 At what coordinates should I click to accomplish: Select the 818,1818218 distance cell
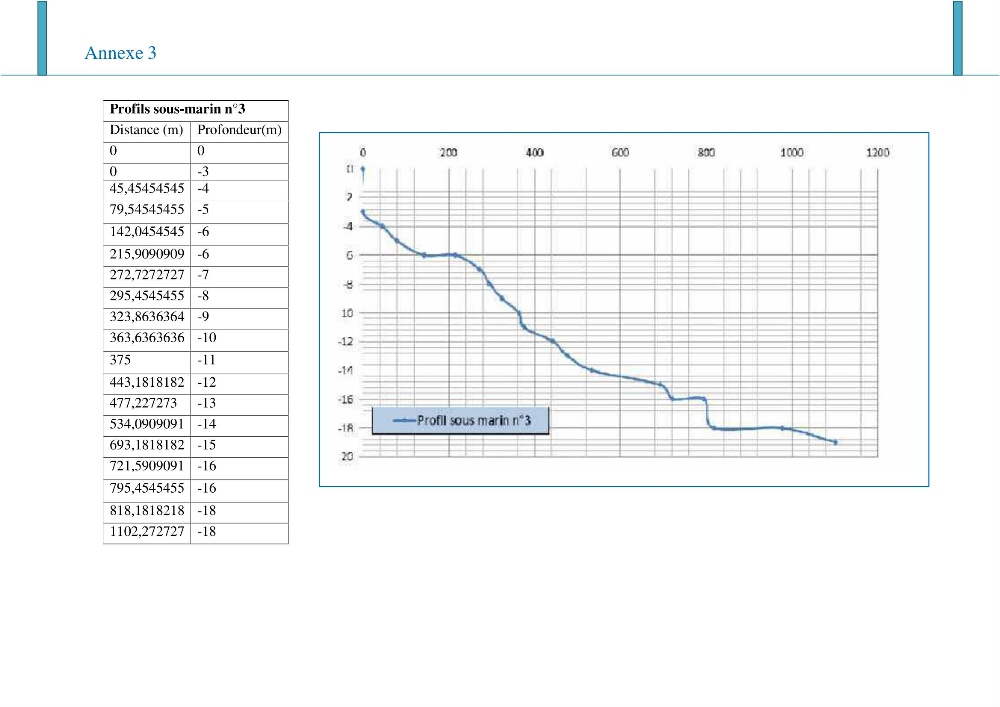pyautogui.click(x=147, y=511)
